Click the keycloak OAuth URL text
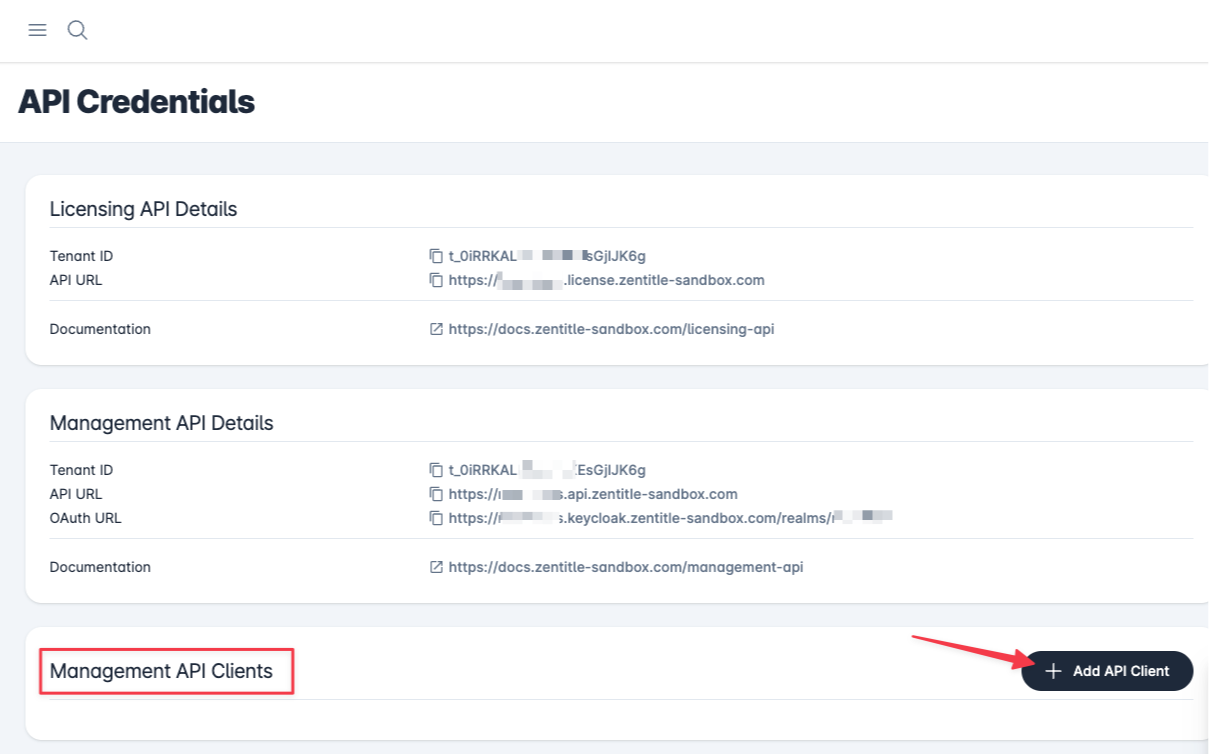 click(x=670, y=518)
